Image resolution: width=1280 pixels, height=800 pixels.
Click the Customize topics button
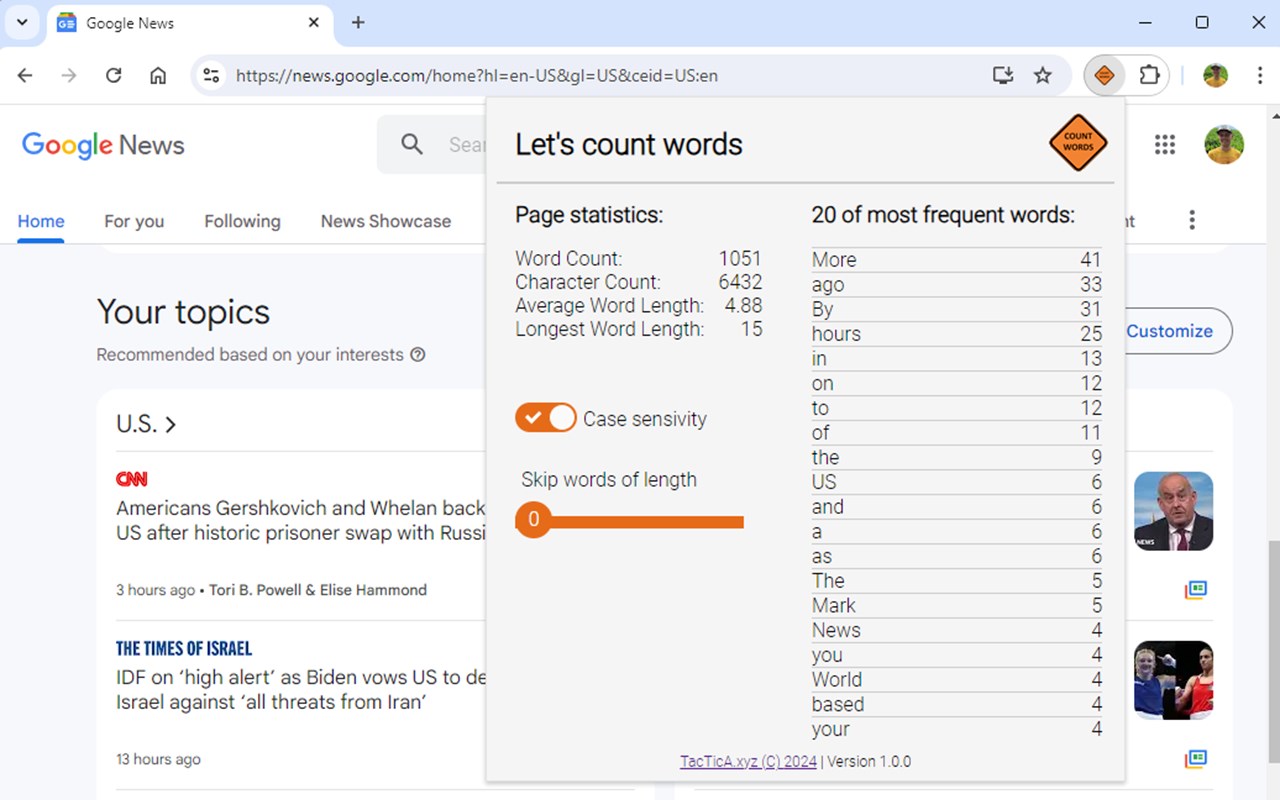[1170, 331]
